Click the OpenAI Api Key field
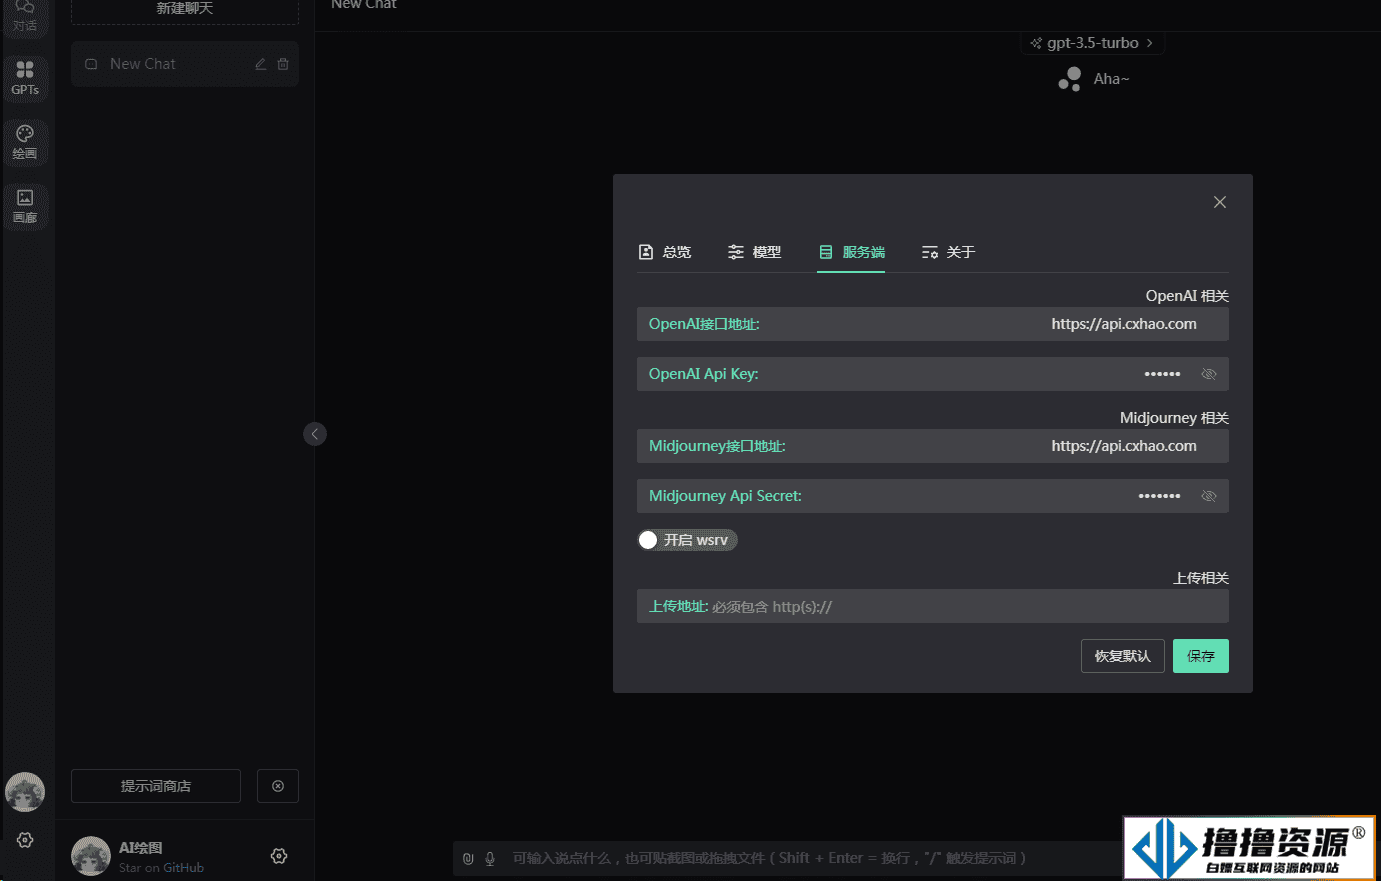Viewport: 1381px width, 881px height. pyautogui.click(x=933, y=374)
